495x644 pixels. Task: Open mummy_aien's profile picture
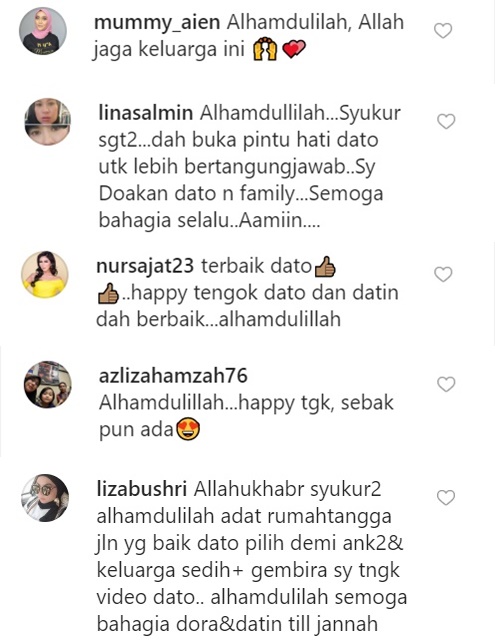[43, 31]
